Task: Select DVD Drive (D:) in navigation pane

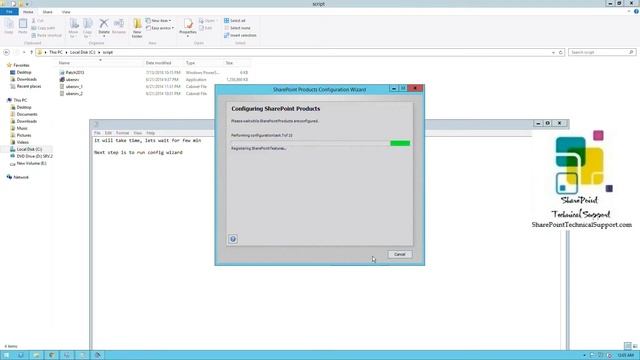Action: coord(34,156)
